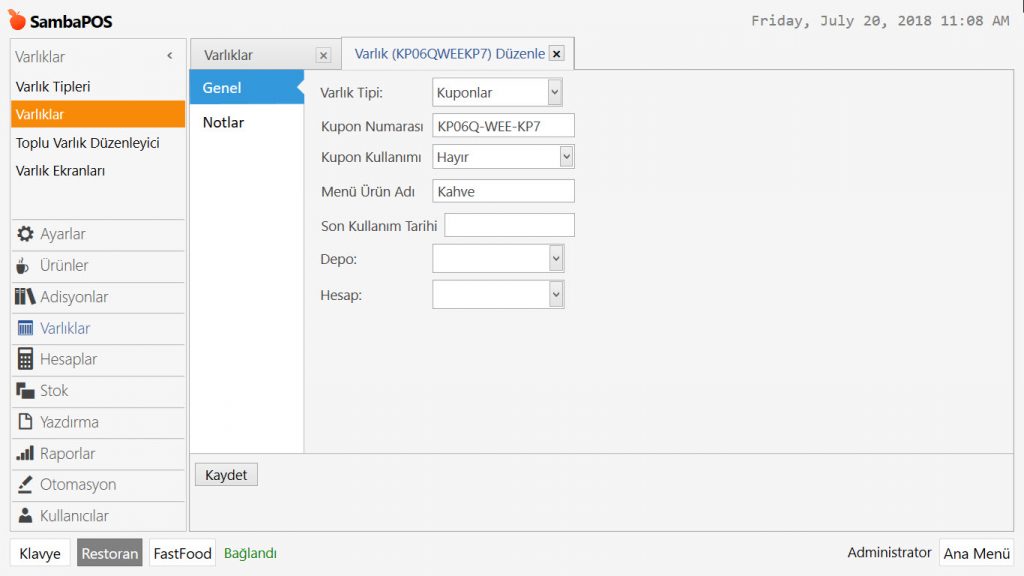This screenshot has height=576, width=1024.
Task: Switch to the Varlıklar list tab
Action: [229, 55]
